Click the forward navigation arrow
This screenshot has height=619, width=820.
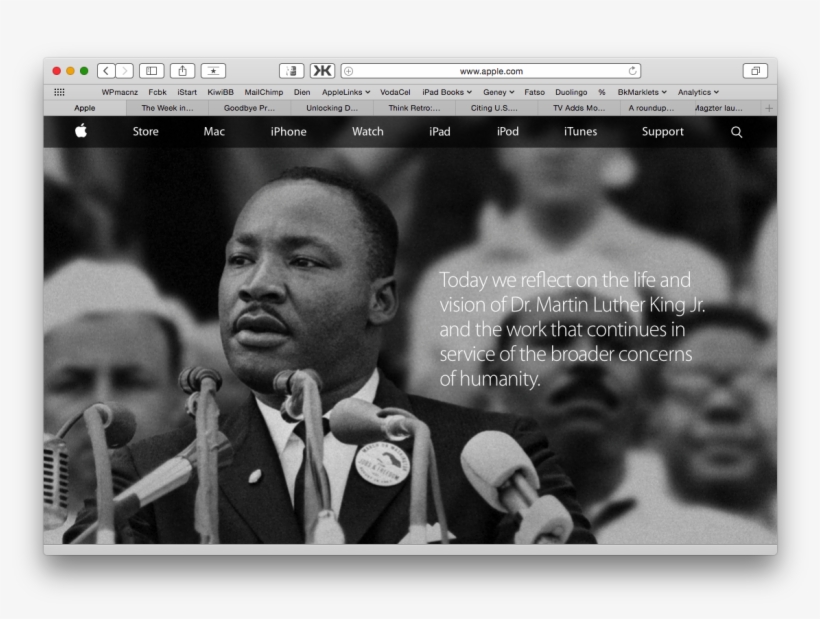tap(123, 70)
